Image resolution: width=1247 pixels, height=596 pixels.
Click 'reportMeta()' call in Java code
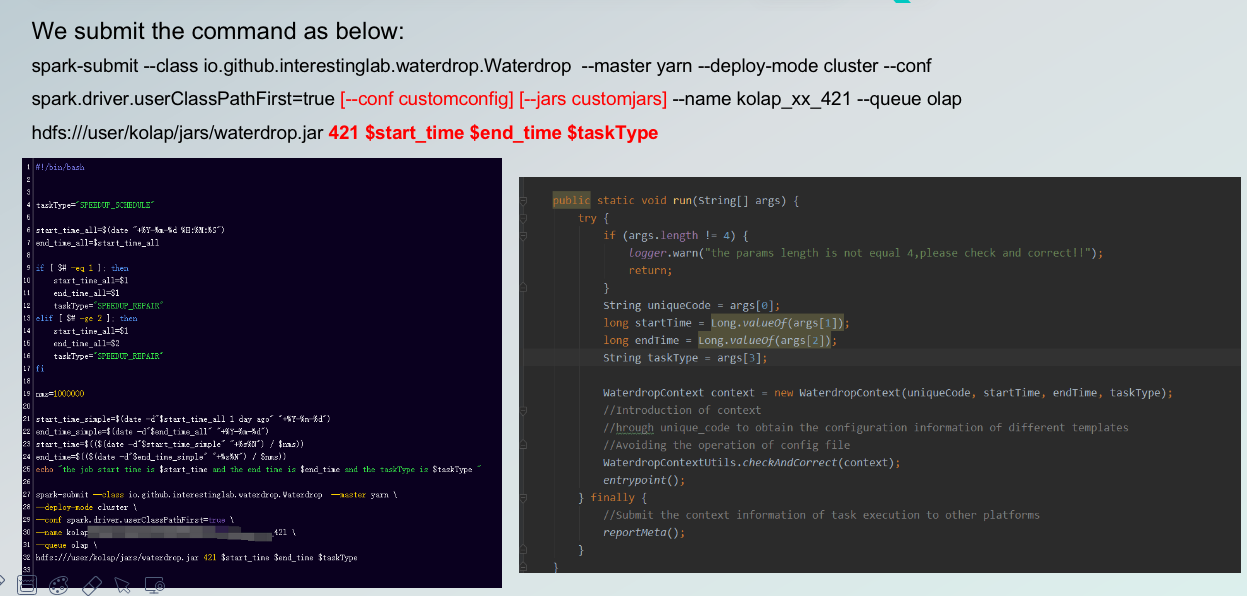pos(644,532)
